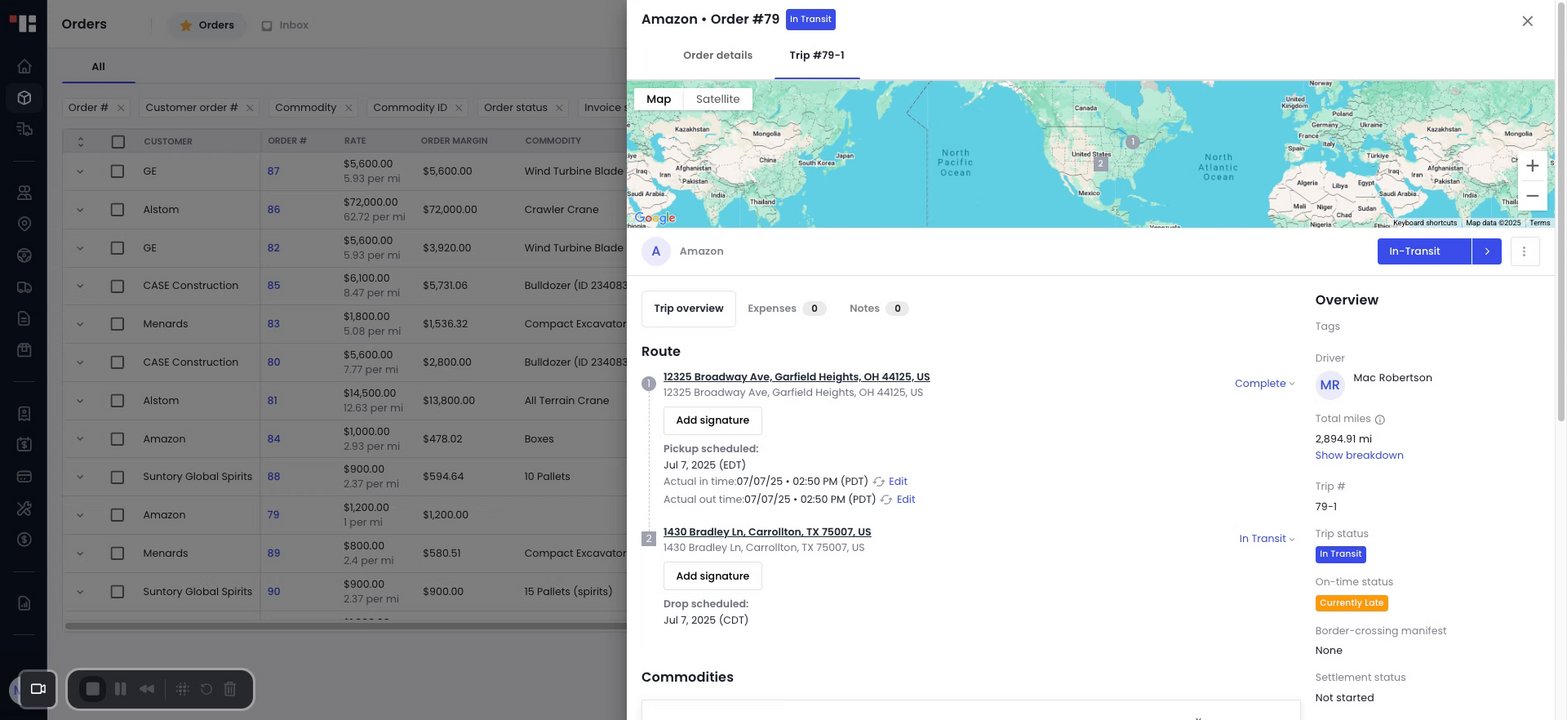Click the sync icon beside Actual out time

pyautogui.click(x=886, y=500)
